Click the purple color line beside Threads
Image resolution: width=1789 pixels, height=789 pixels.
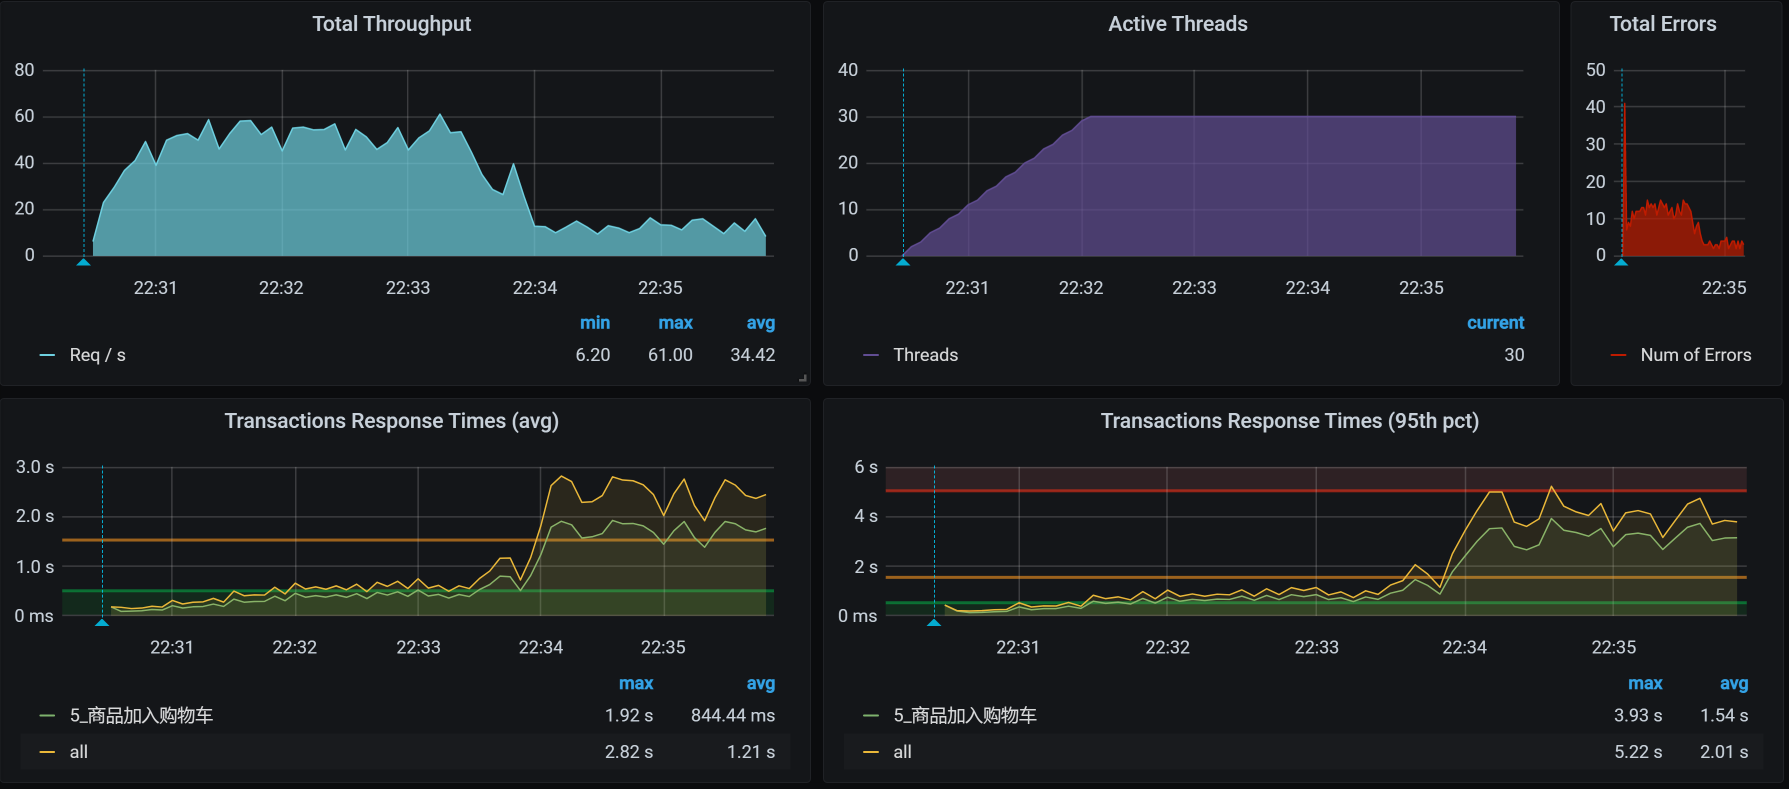[x=871, y=355]
